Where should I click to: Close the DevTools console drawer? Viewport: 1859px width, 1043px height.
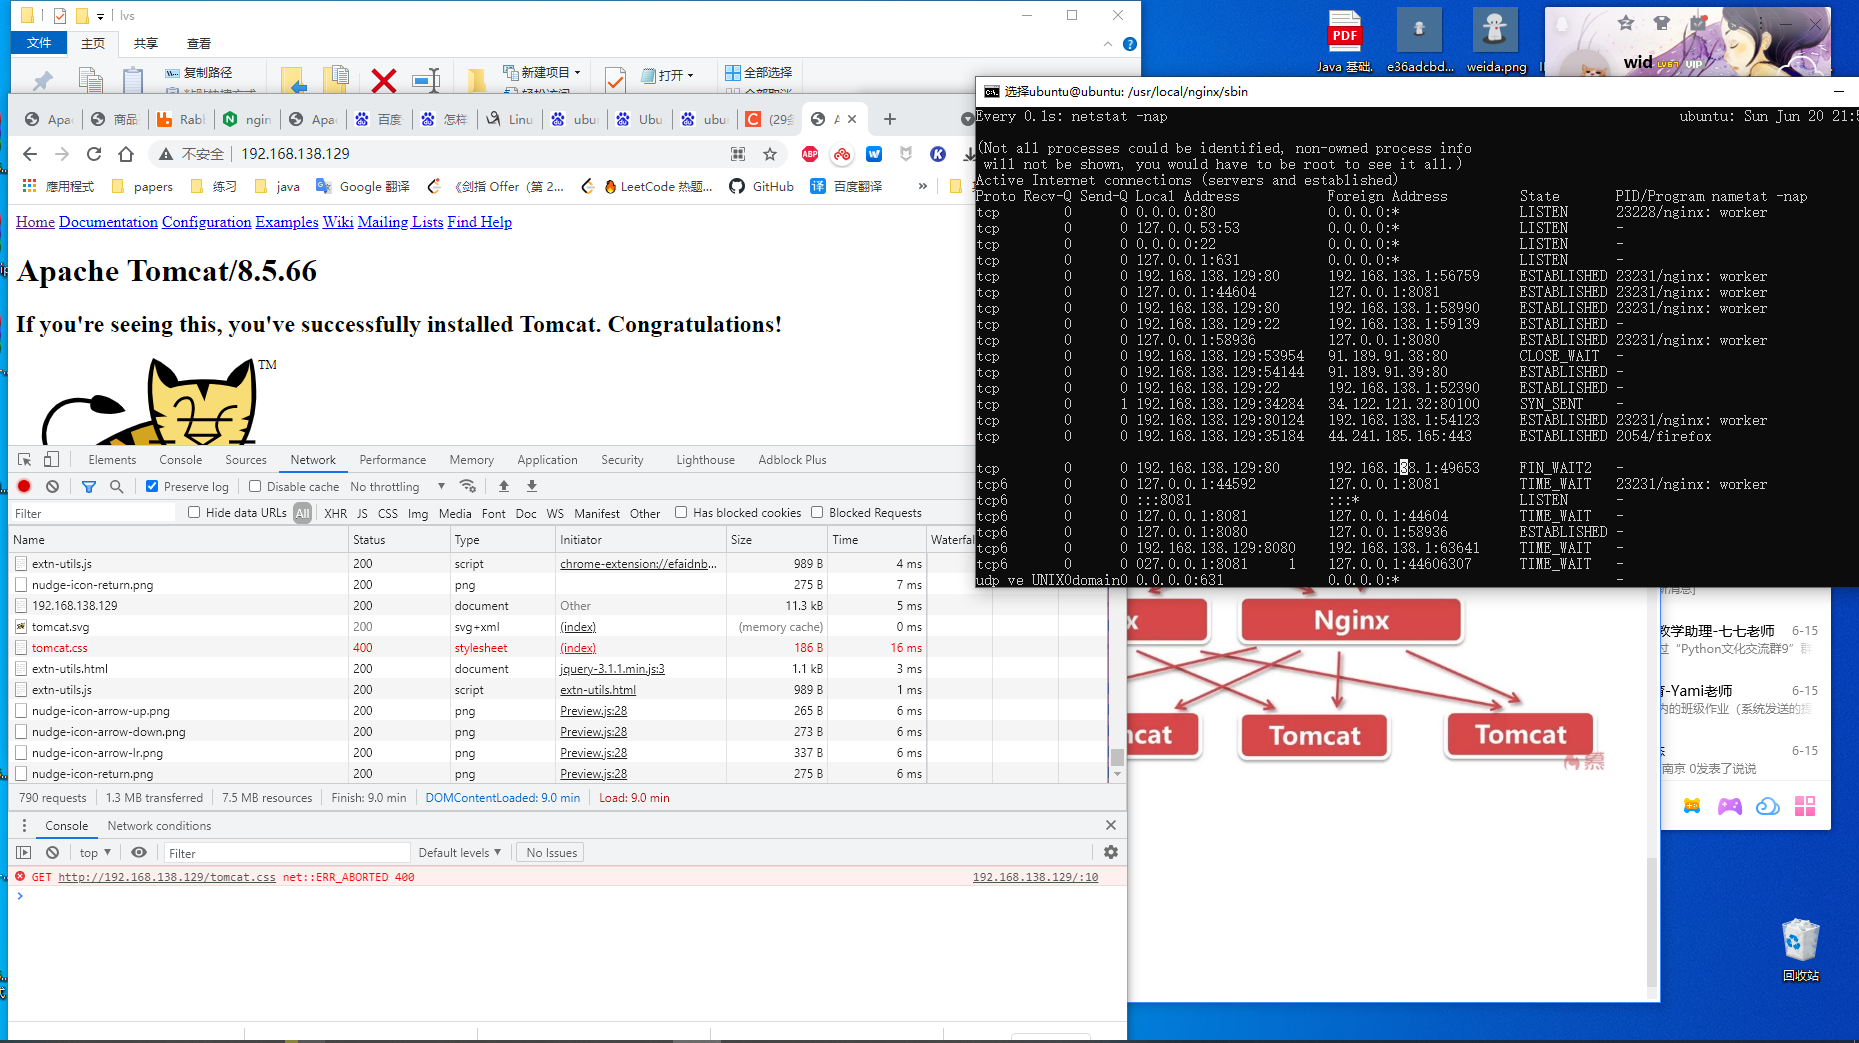coord(1111,825)
